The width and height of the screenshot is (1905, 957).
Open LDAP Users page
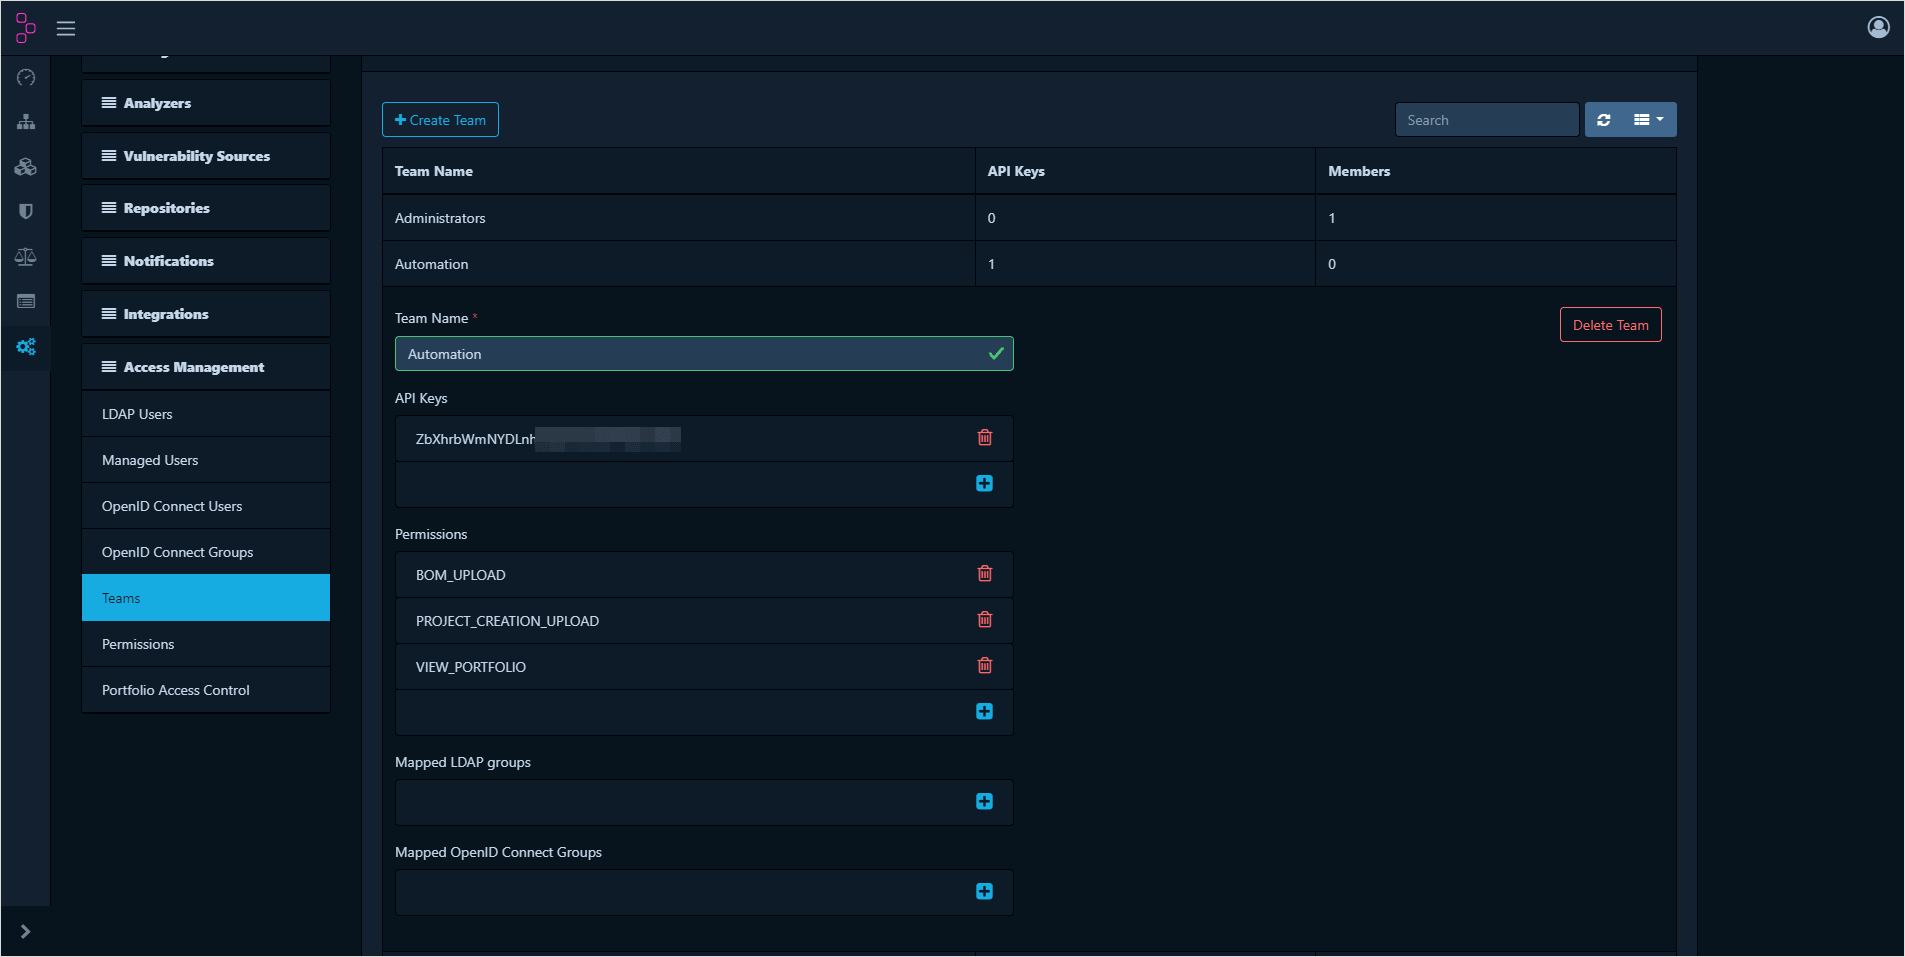pos(206,414)
